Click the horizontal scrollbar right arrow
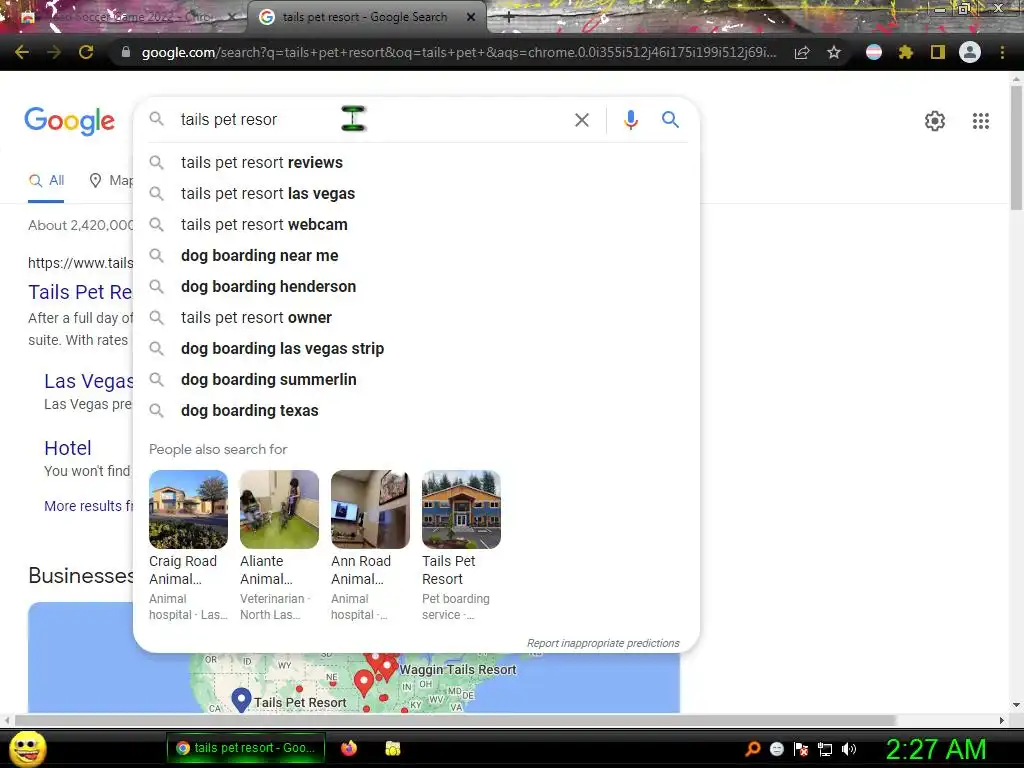Viewport: 1024px width, 768px height. pos(1002,720)
